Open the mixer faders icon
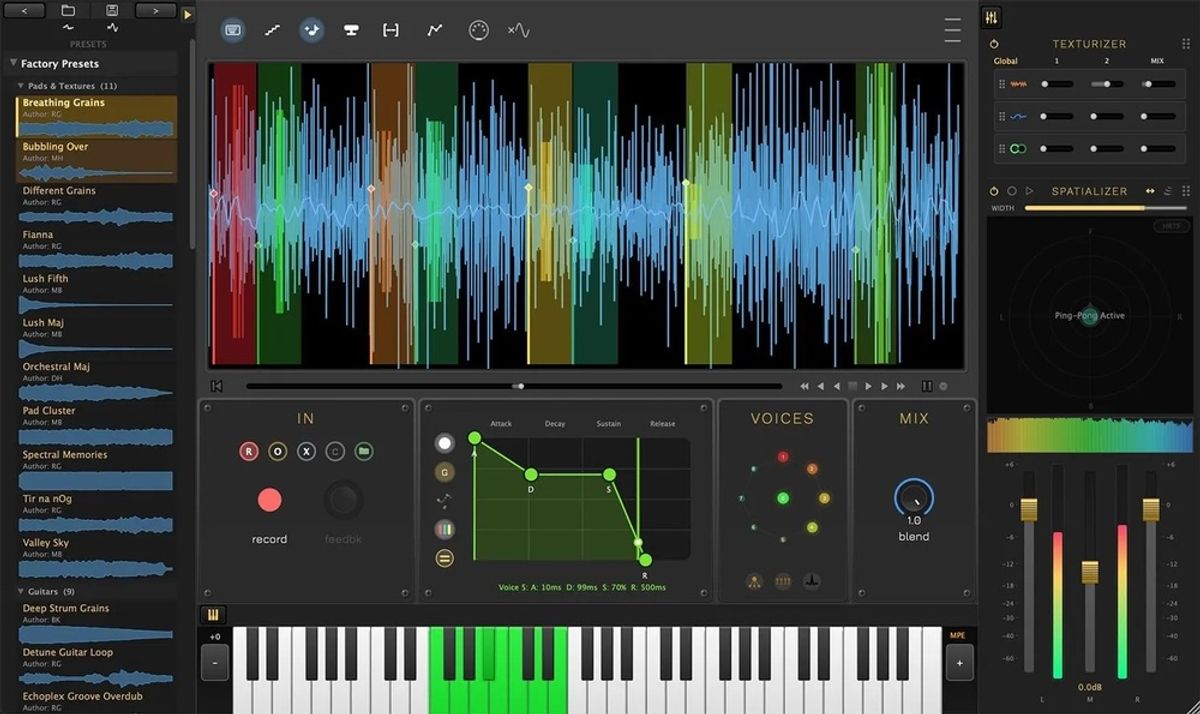Screen dimensions: 1200x714 point(991,17)
